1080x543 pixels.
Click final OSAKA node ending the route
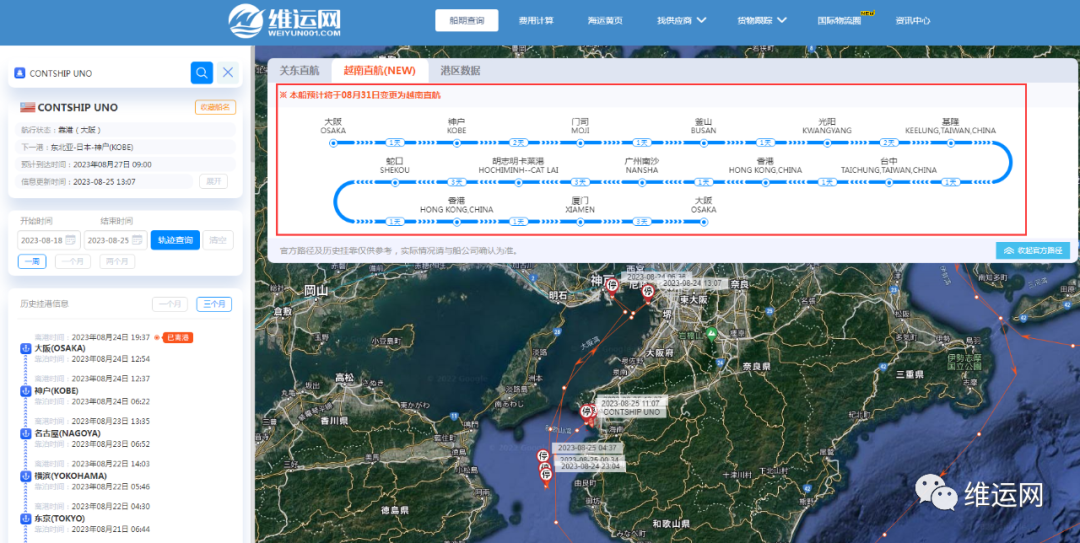pyautogui.click(x=704, y=222)
